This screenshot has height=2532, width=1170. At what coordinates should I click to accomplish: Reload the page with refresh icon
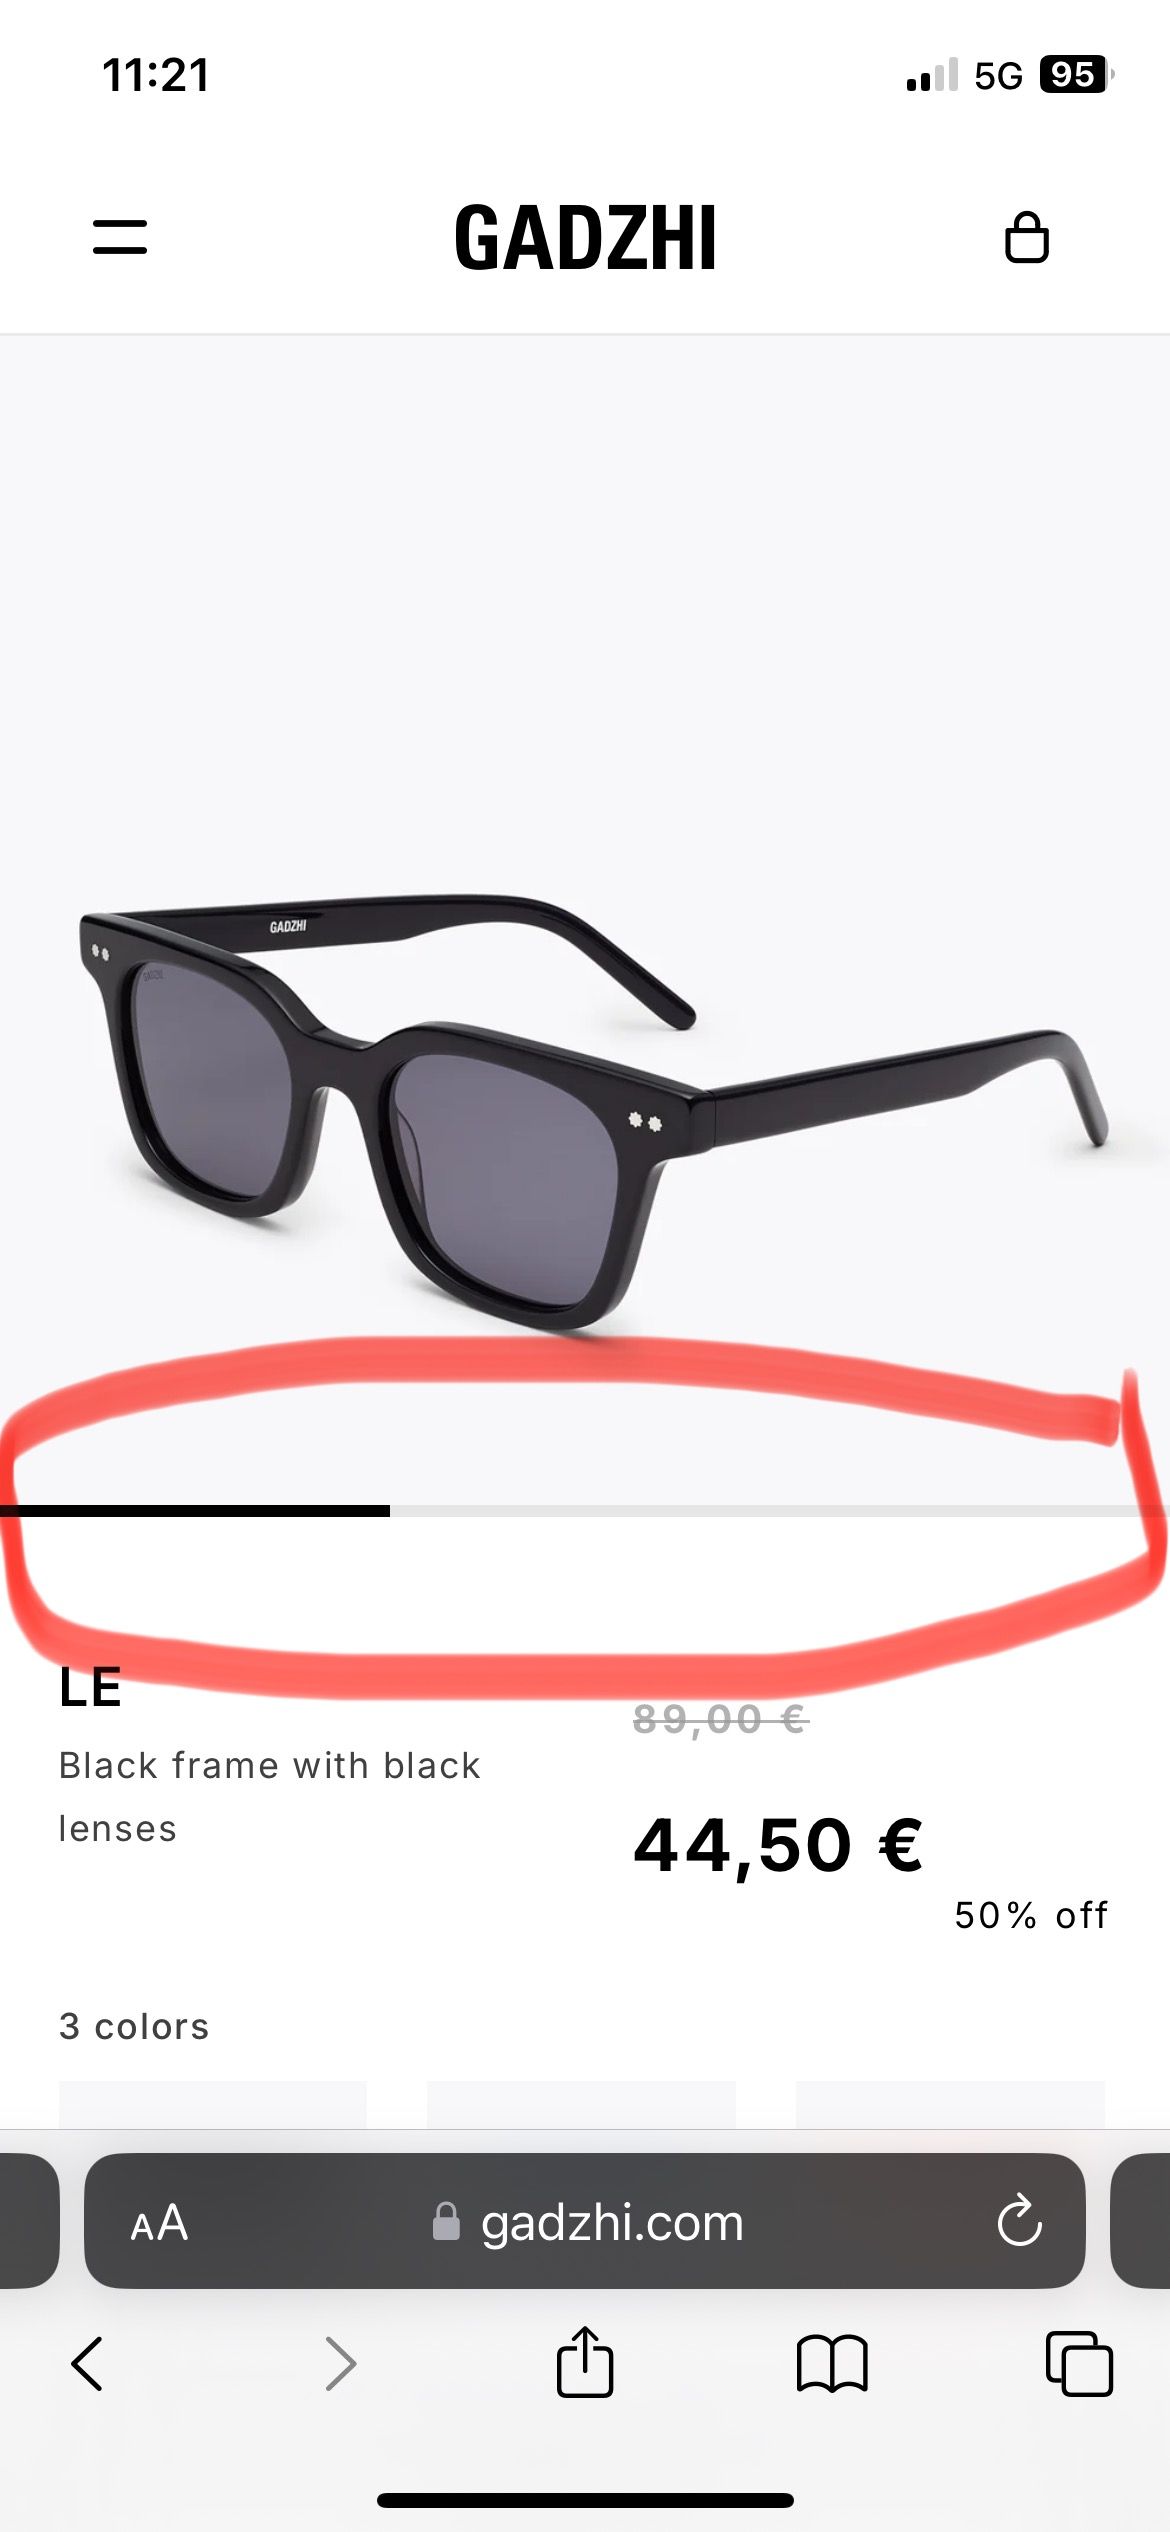(x=1019, y=2221)
